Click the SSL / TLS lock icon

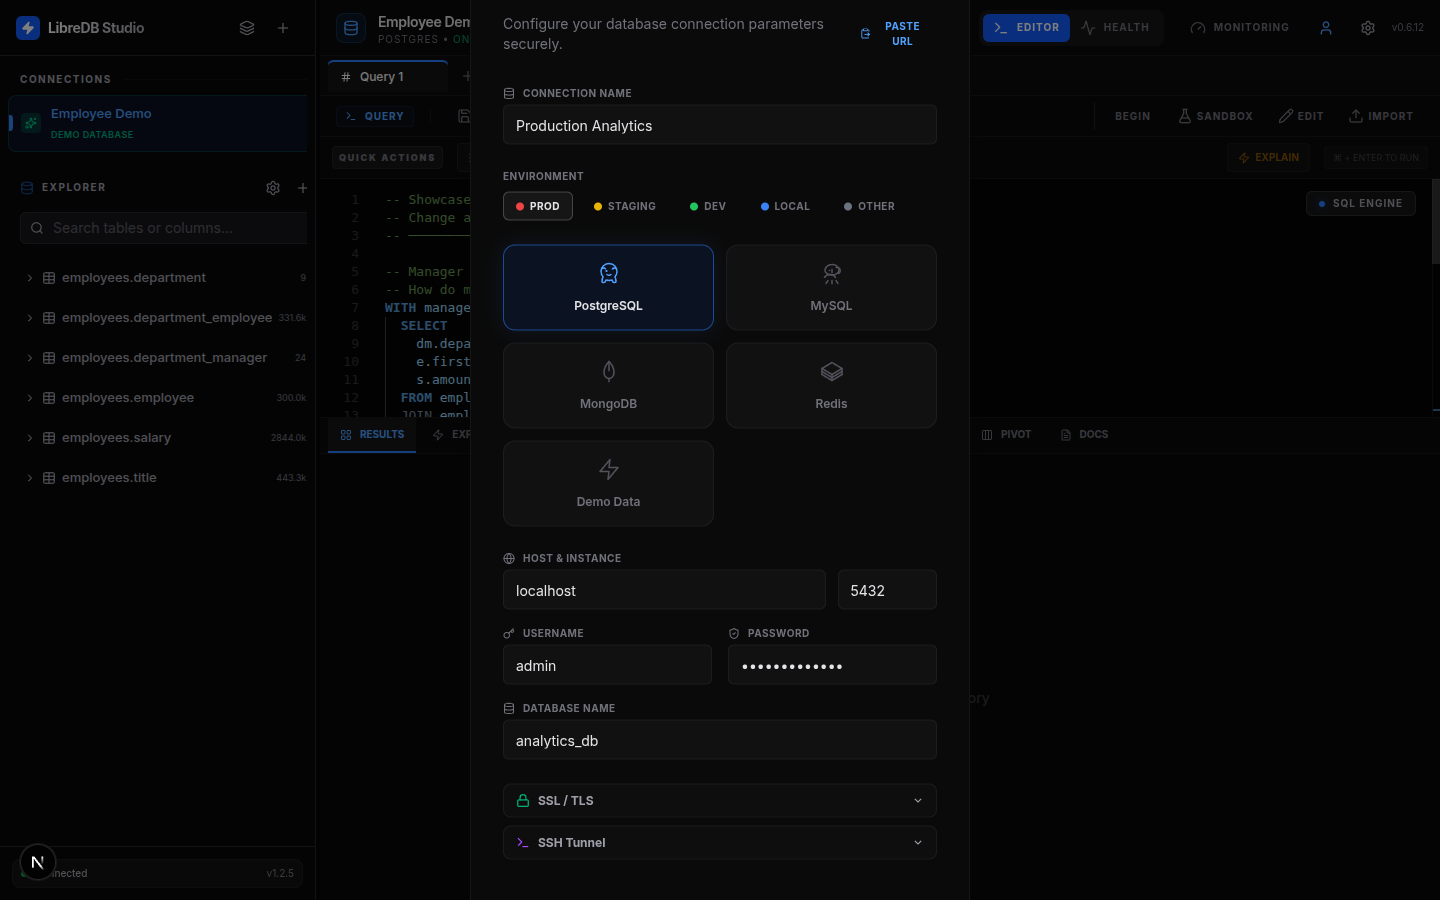(523, 801)
